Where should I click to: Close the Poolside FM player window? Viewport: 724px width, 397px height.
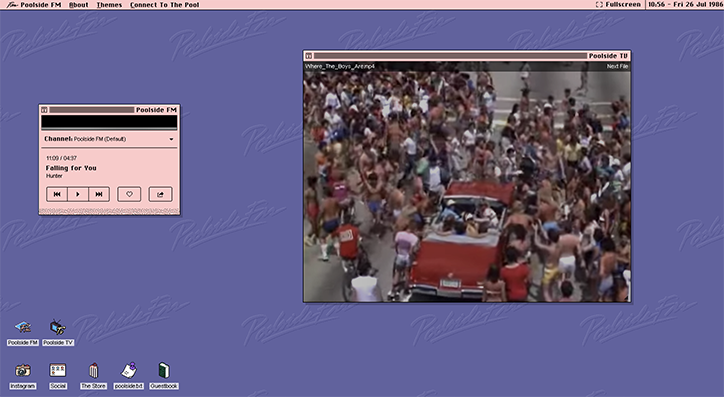[x=44, y=110]
